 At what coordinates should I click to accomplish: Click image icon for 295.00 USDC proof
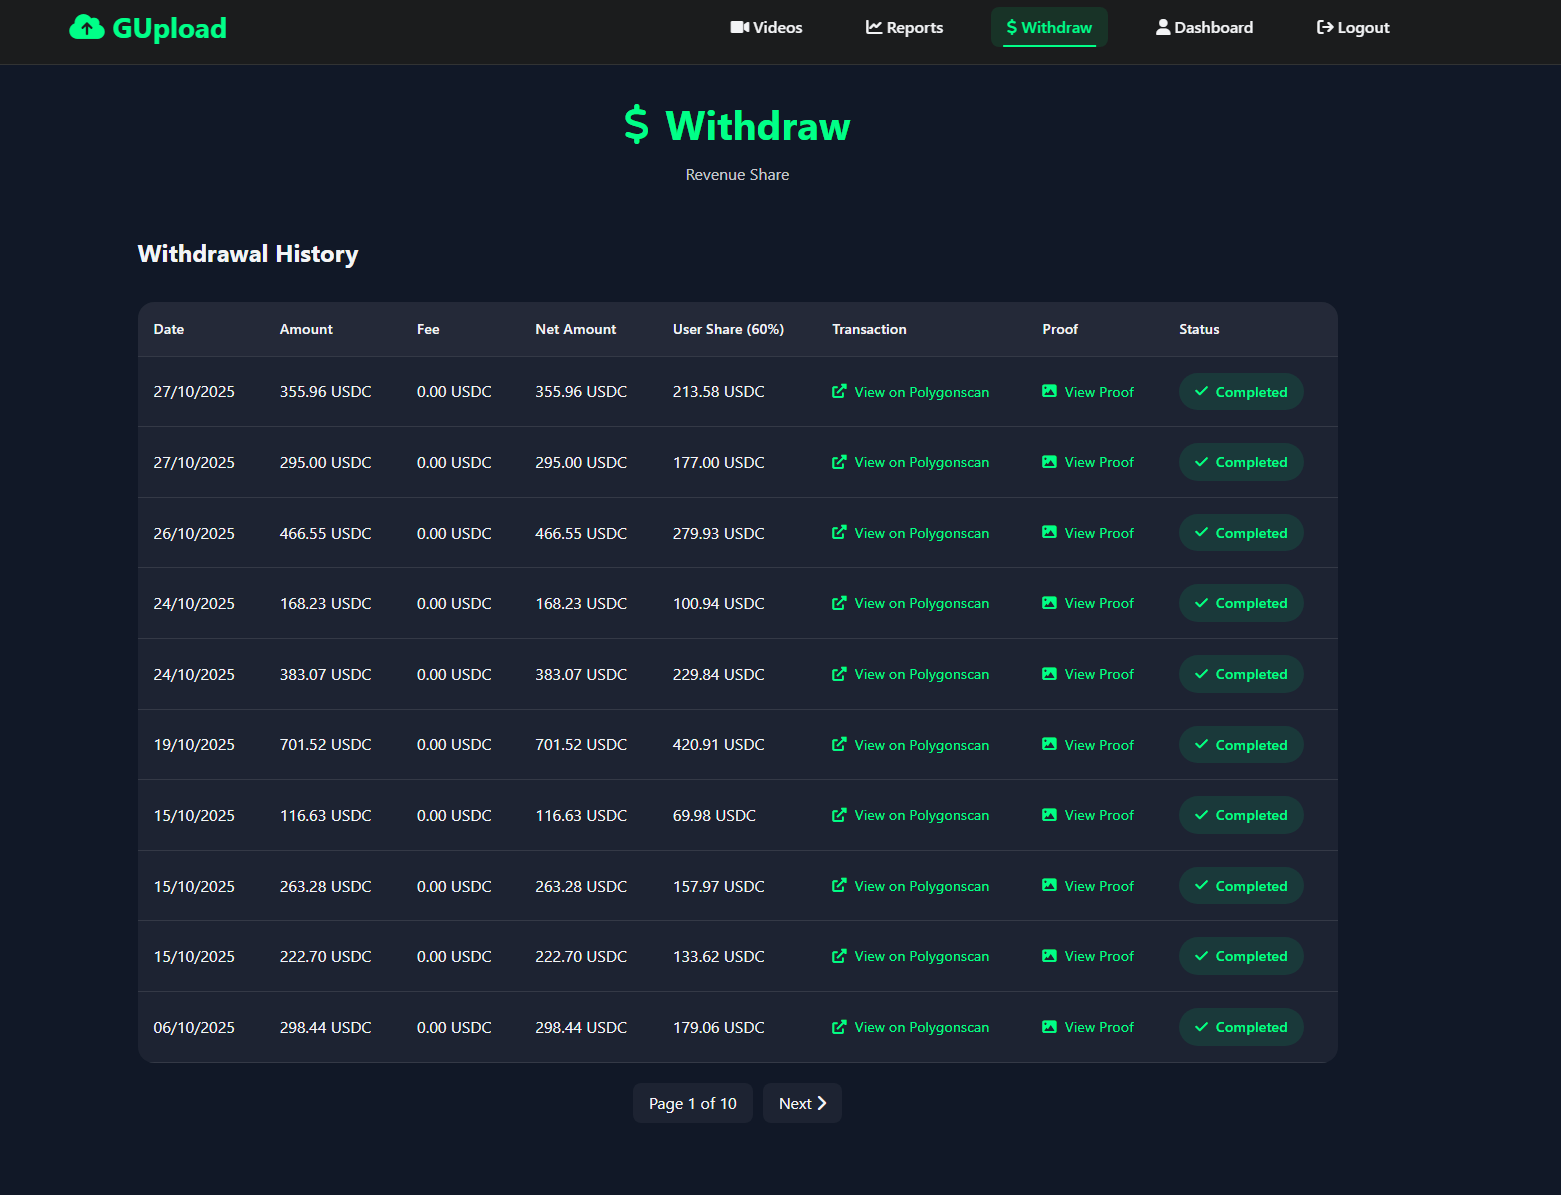click(x=1049, y=462)
